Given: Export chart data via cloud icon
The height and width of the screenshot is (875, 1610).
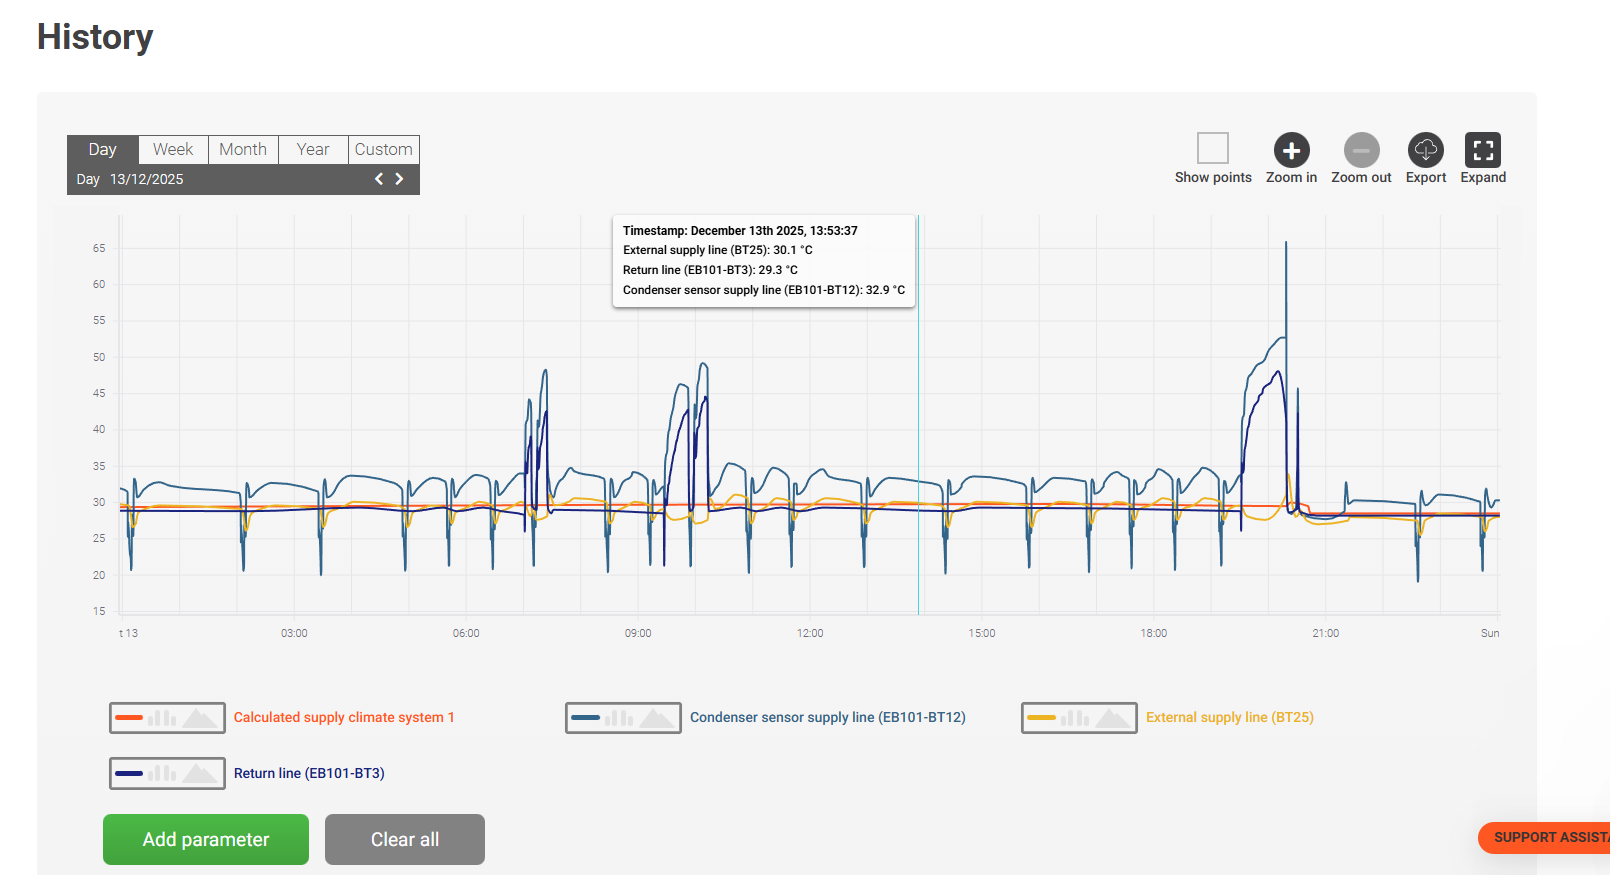Looking at the screenshot, I should coord(1425,150).
